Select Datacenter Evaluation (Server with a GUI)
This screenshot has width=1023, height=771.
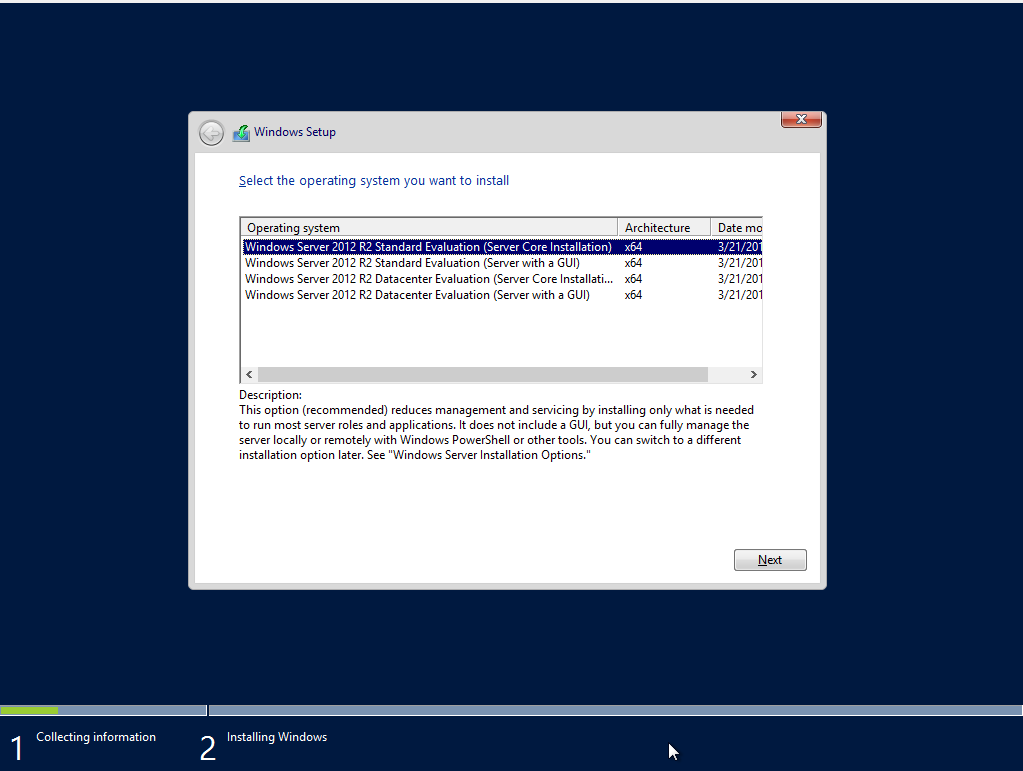pyautogui.click(x=502, y=295)
